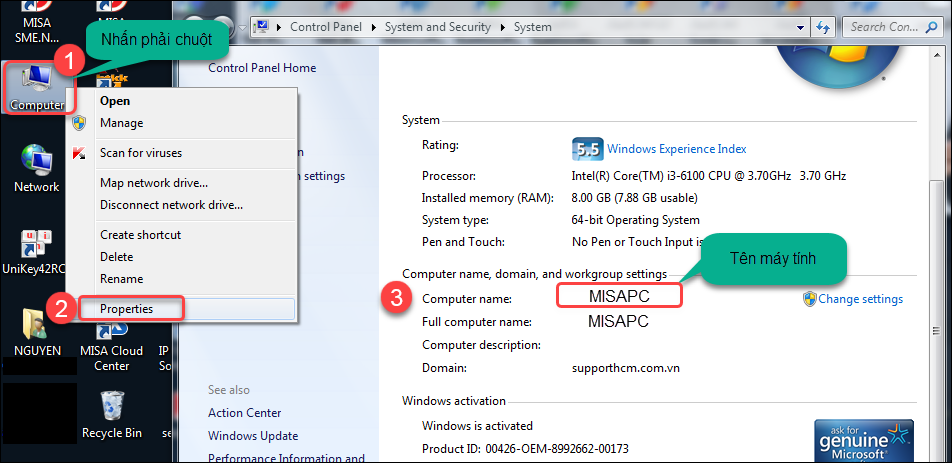The image size is (952, 463).
Task: Click the shield icon next to Change settings
Action: pyautogui.click(x=809, y=299)
